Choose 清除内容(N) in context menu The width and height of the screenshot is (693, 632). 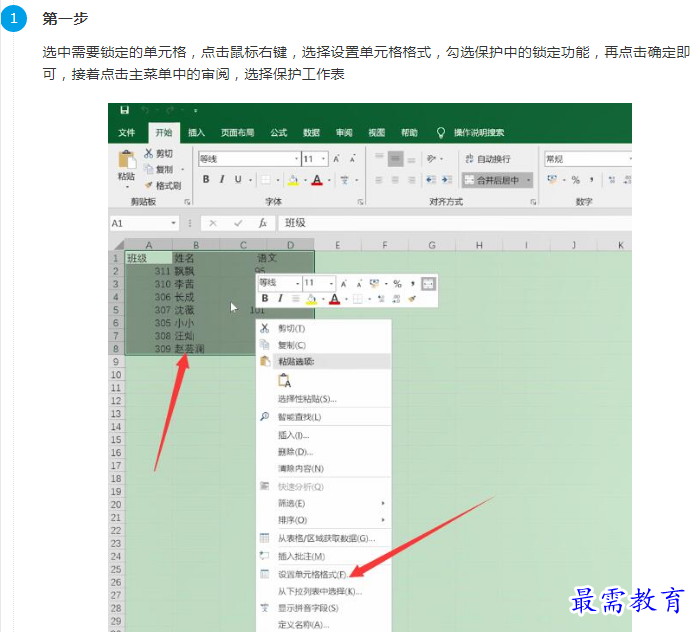click(x=324, y=468)
